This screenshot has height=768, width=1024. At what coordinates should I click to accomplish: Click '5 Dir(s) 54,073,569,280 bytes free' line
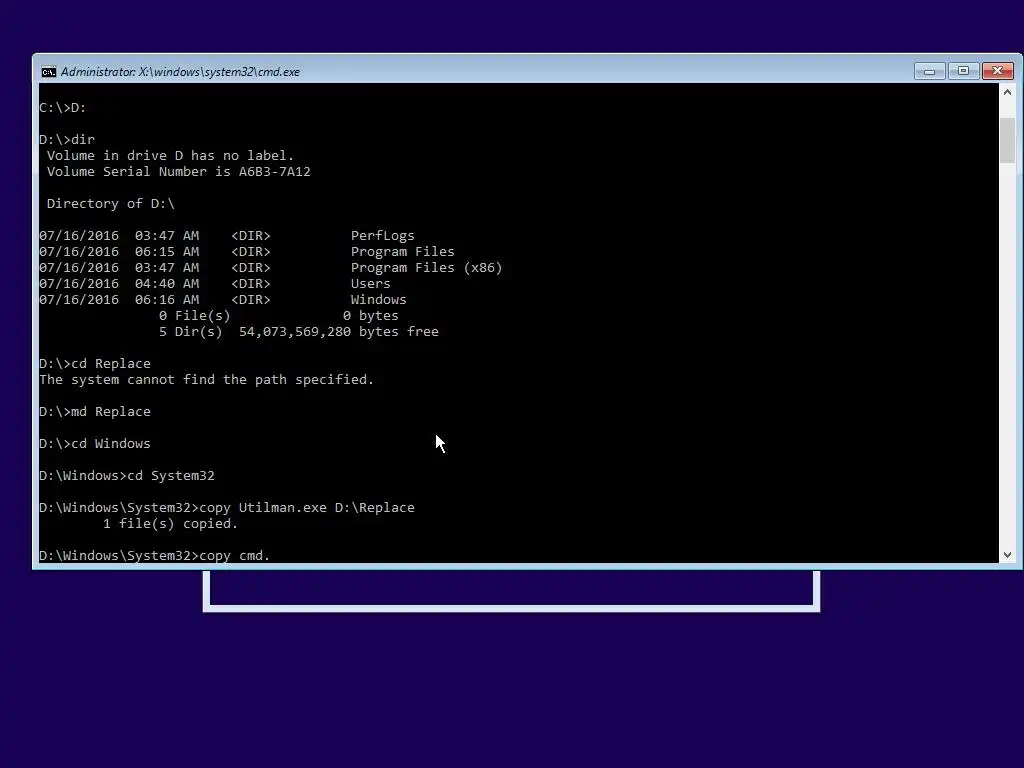298,332
